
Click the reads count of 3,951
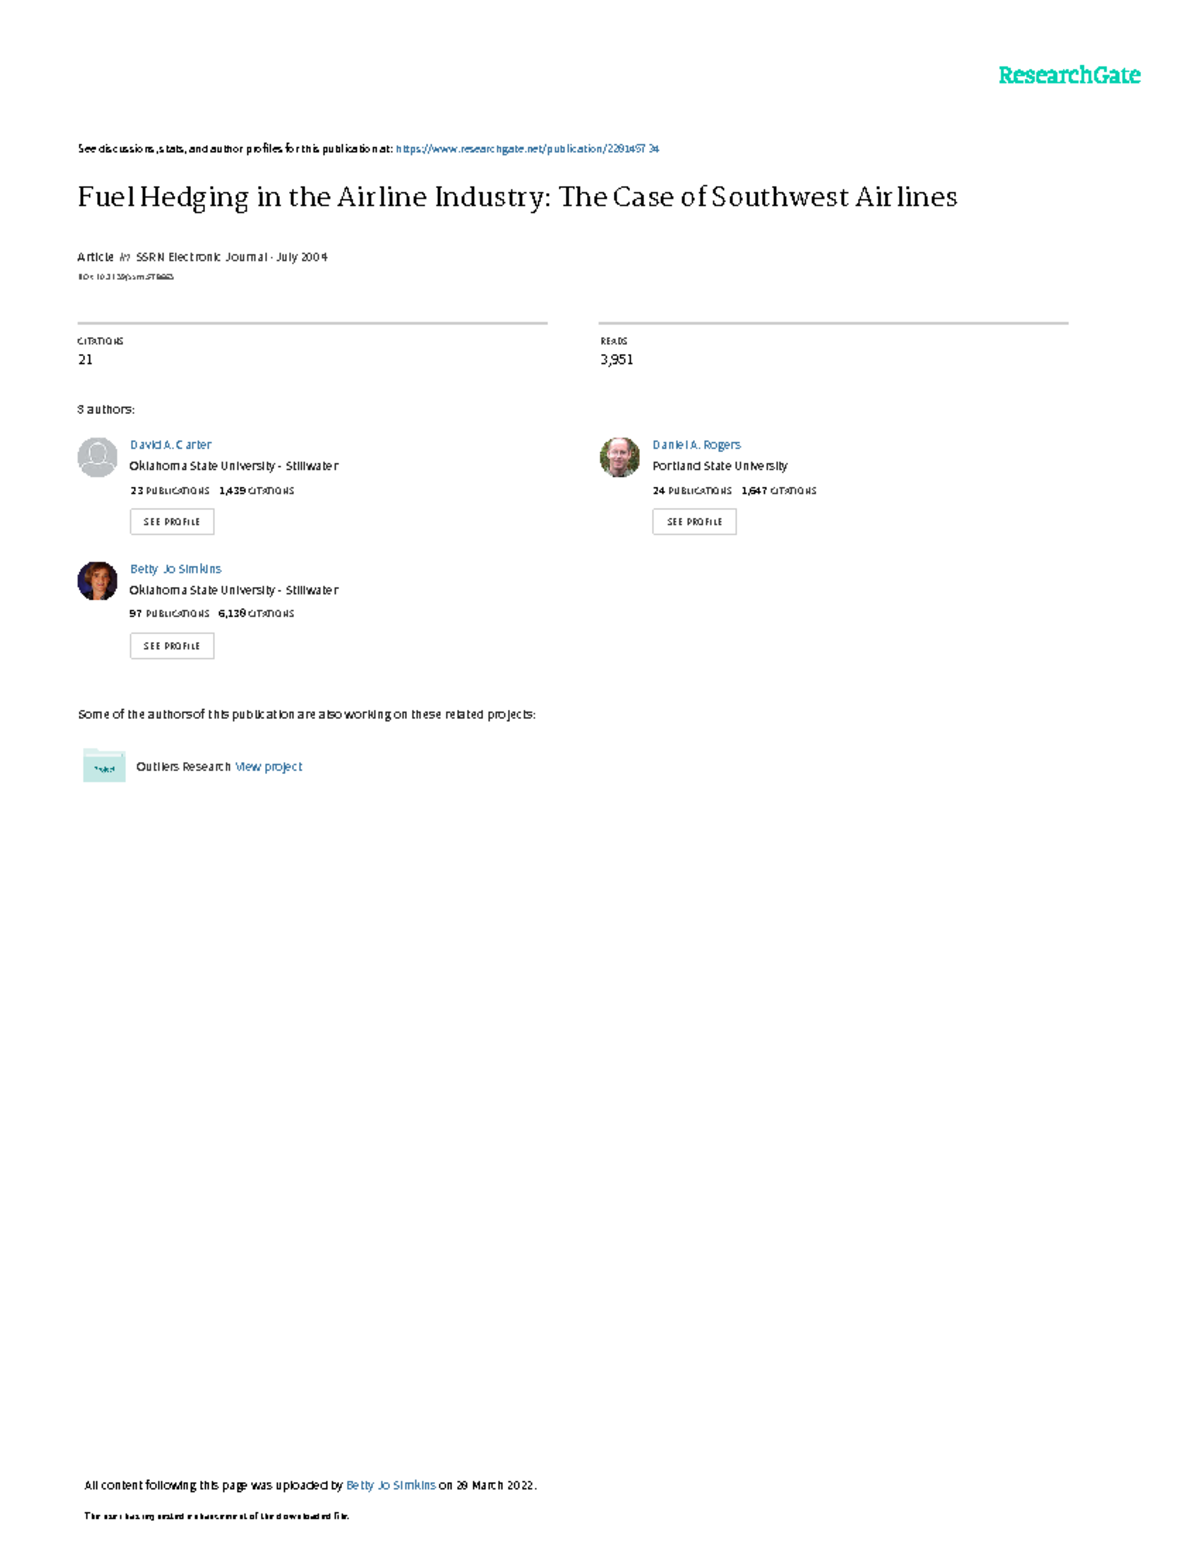click(x=616, y=360)
